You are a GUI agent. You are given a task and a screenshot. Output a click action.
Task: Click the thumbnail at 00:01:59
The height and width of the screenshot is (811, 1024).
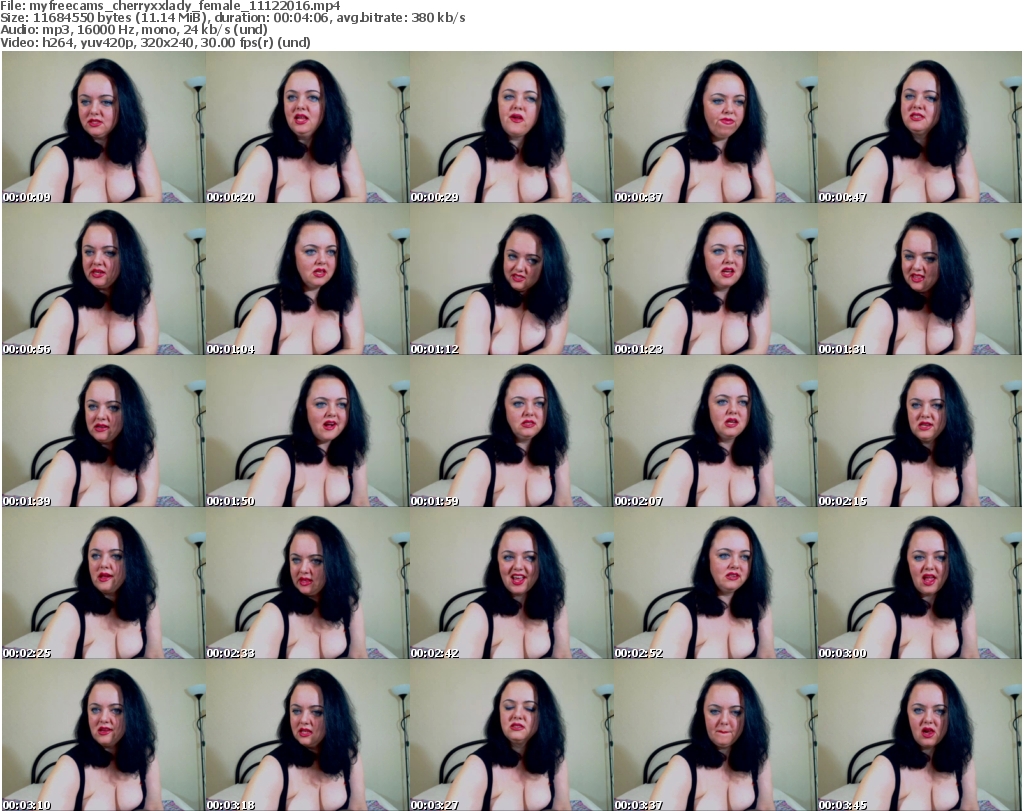coord(511,432)
